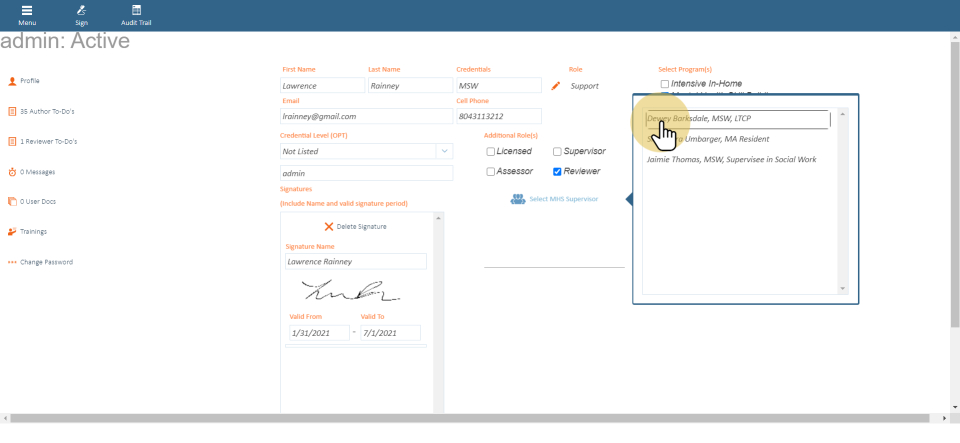Select Jaimie Thomas, MSW from supervisor list
Screen dimensions: 960x443
731,159
